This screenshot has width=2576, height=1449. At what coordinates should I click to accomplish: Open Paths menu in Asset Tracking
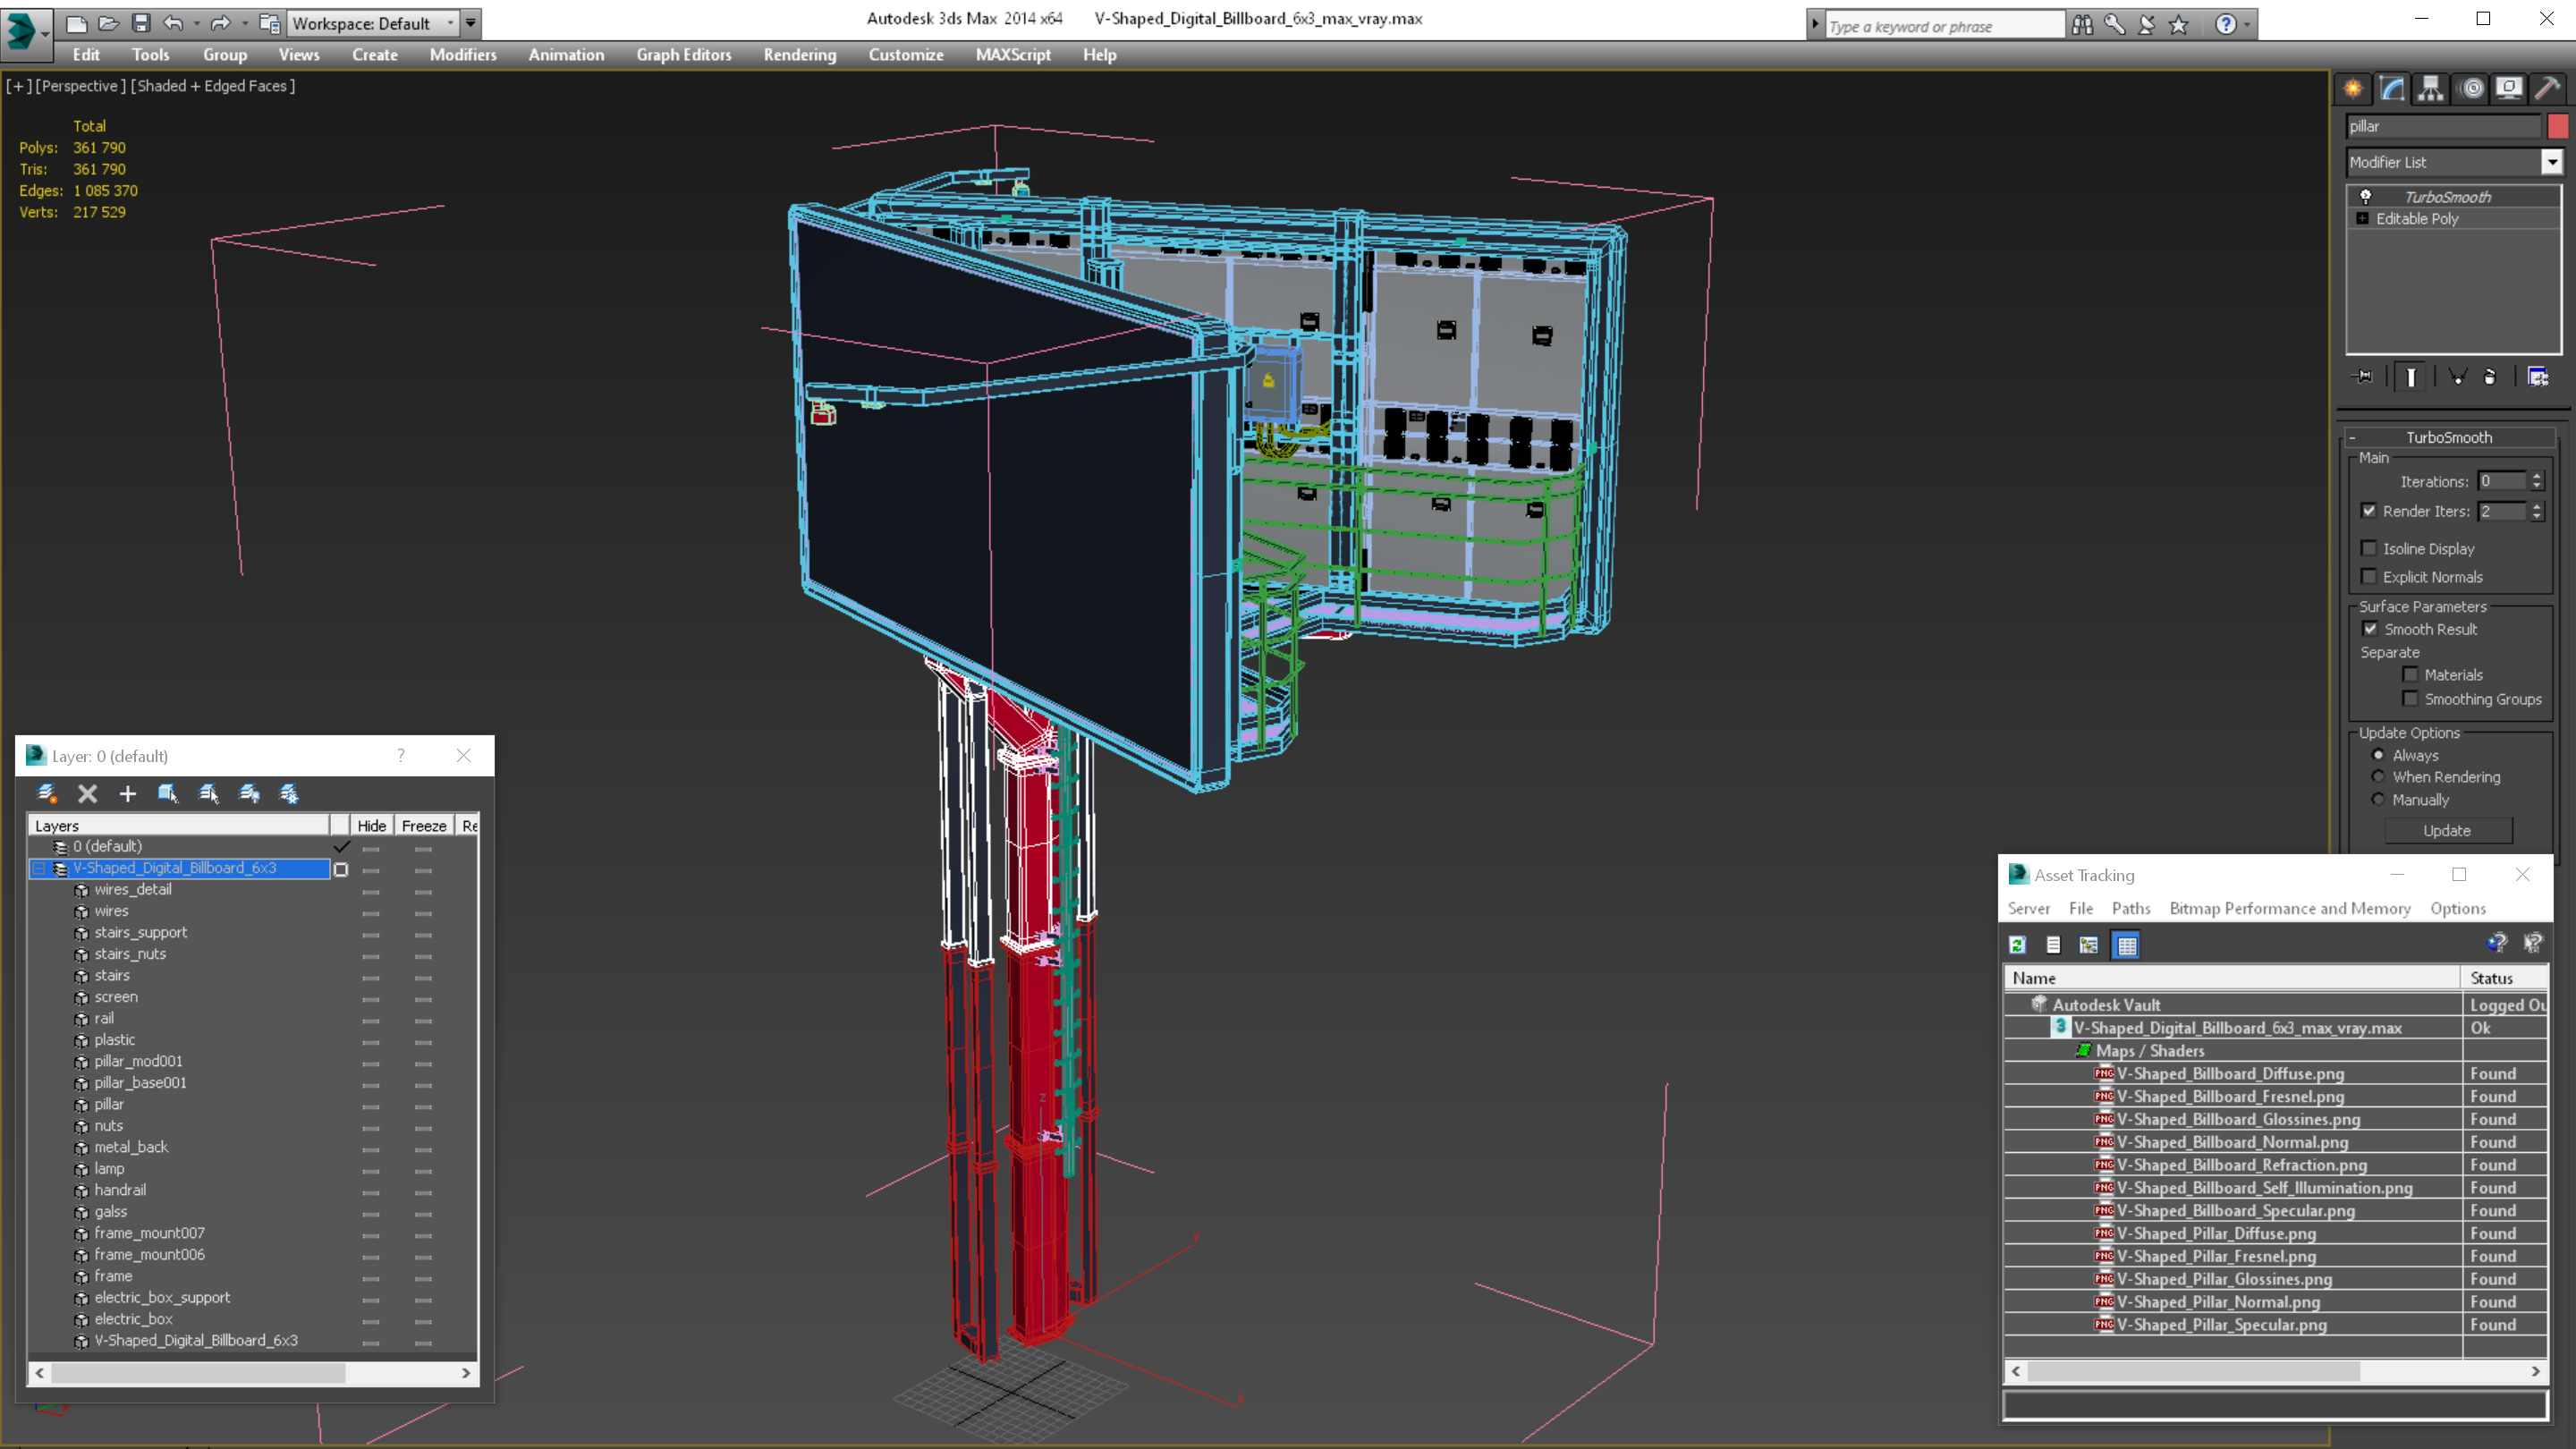pyautogui.click(x=2131, y=908)
